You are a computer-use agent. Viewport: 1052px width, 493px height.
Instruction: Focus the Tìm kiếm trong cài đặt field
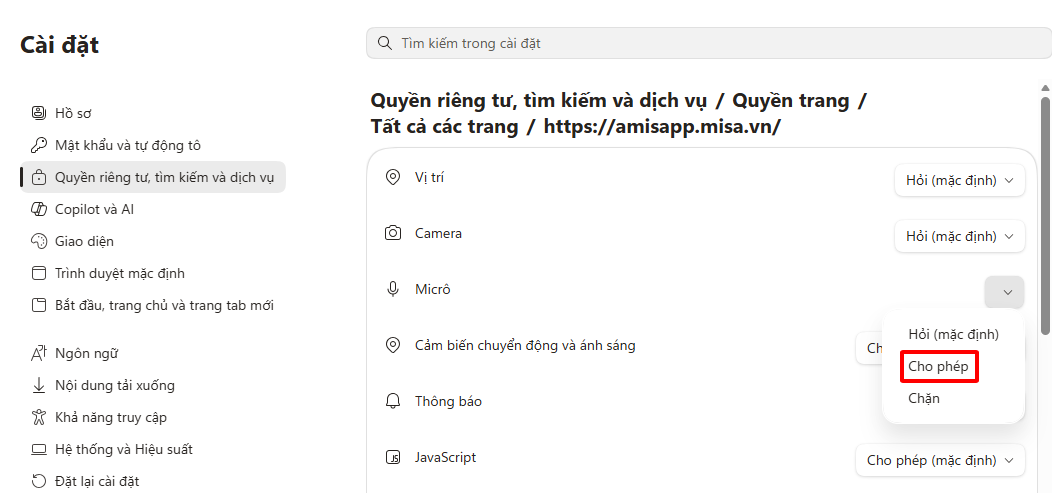[708, 43]
